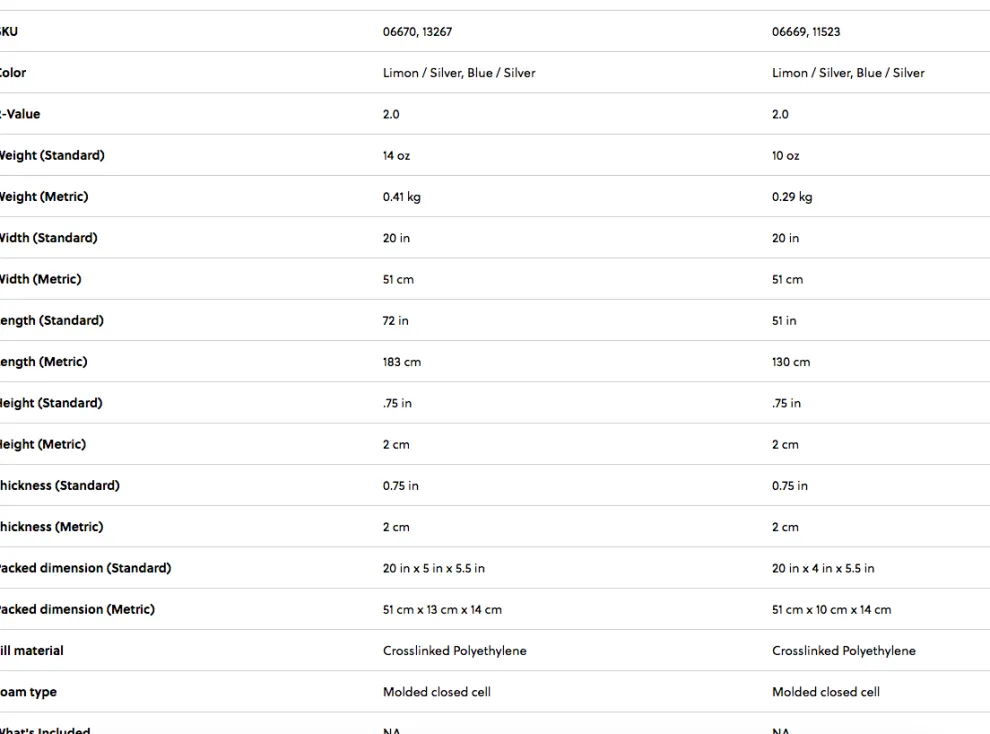
Task: Select the SKU value 06669, 11523
Action: pyautogui.click(x=806, y=32)
